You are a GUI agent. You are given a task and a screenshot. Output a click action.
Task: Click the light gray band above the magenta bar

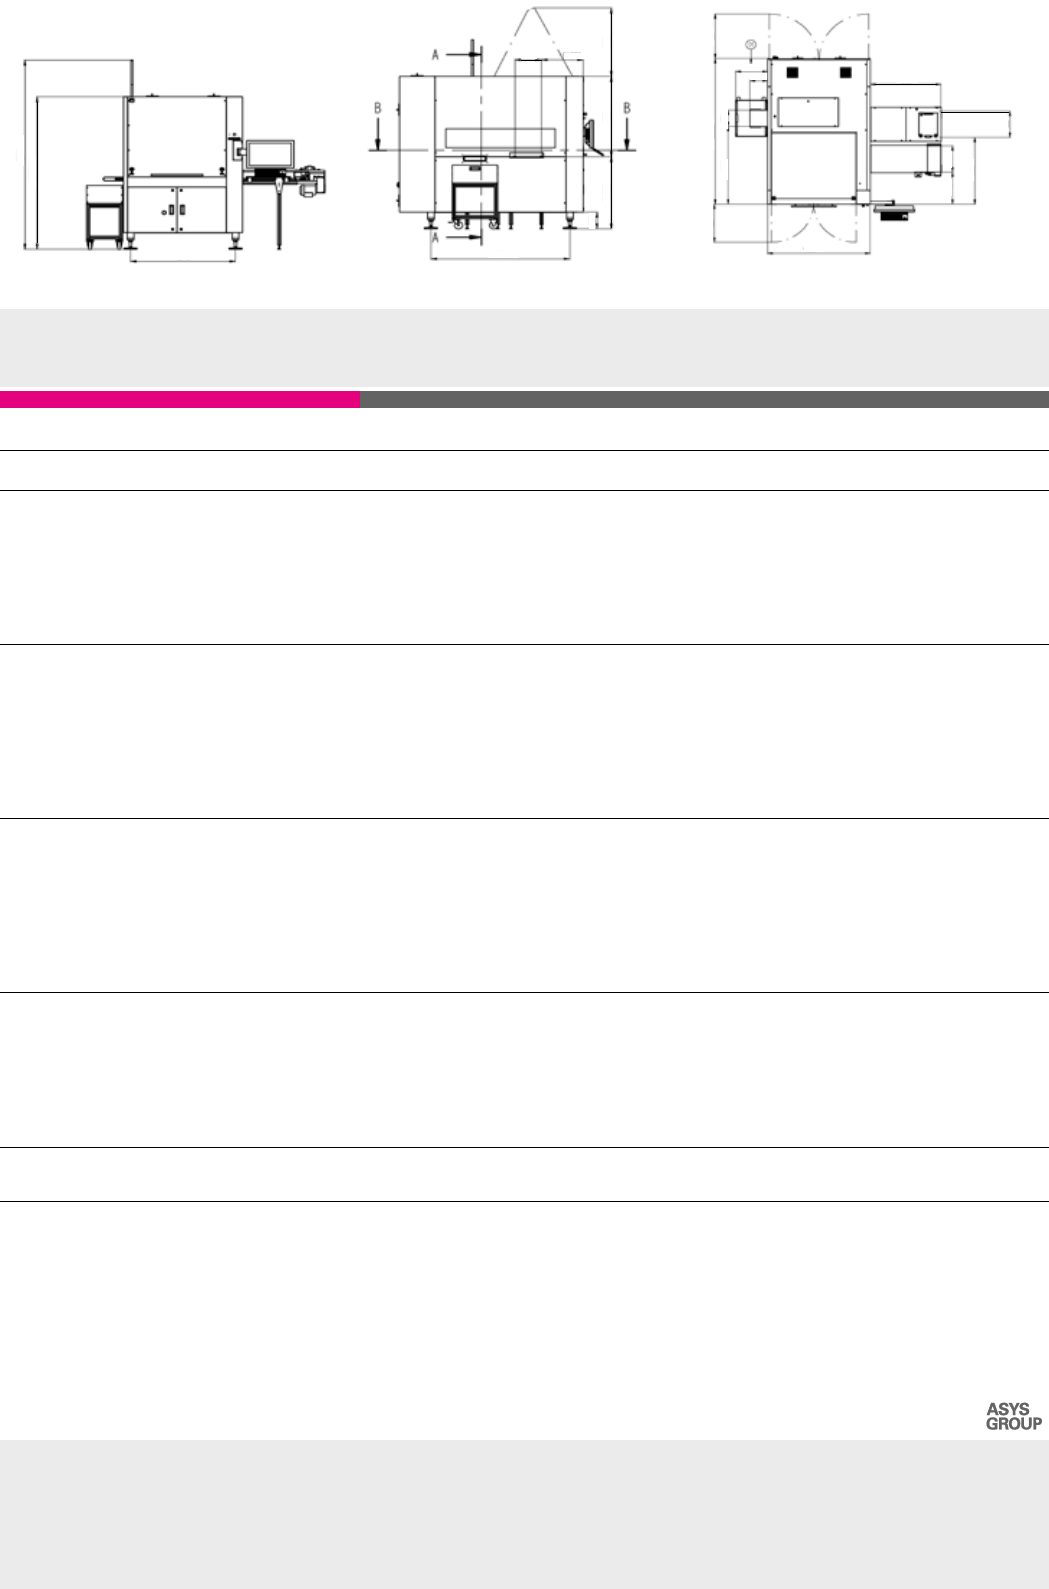tap(524, 347)
